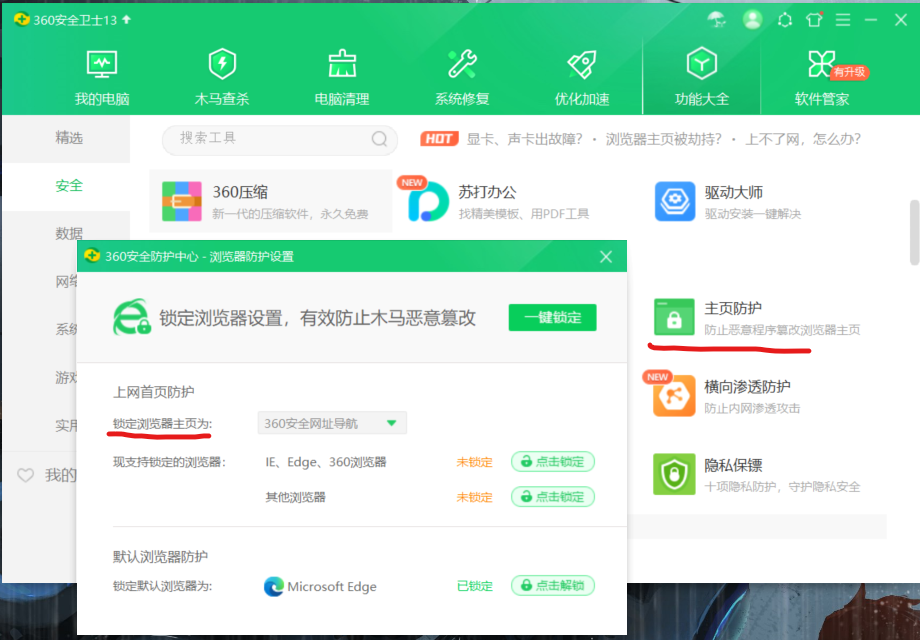Open the 360压缩 tool icon
This screenshot has height=640, width=920.
182,201
